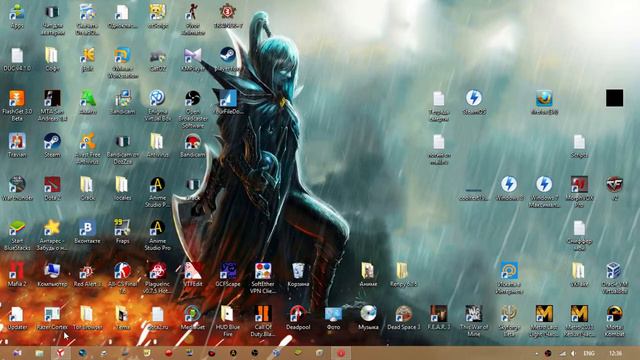The width and height of the screenshot is (640, 360).
Task: Launch MTA San Andreas shortcut
Action: point(52,99)
